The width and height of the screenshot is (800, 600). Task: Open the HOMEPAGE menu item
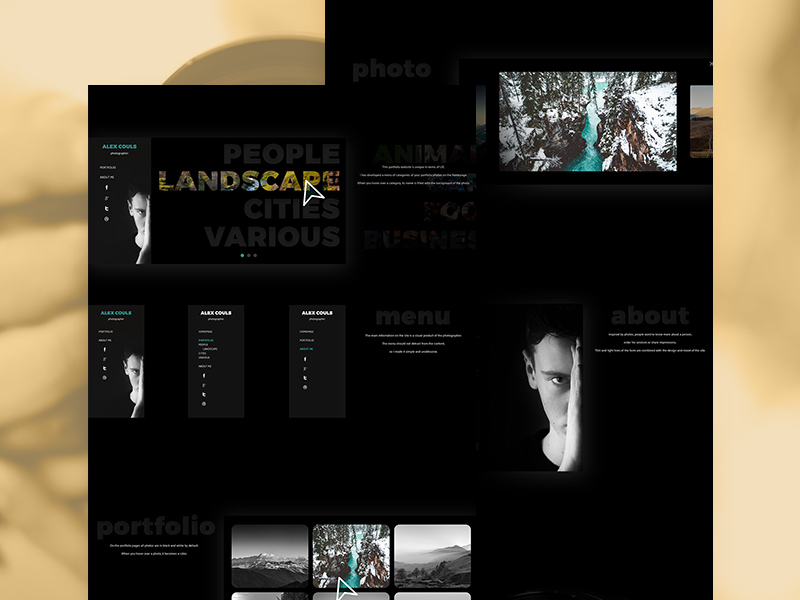click(204, 331)
